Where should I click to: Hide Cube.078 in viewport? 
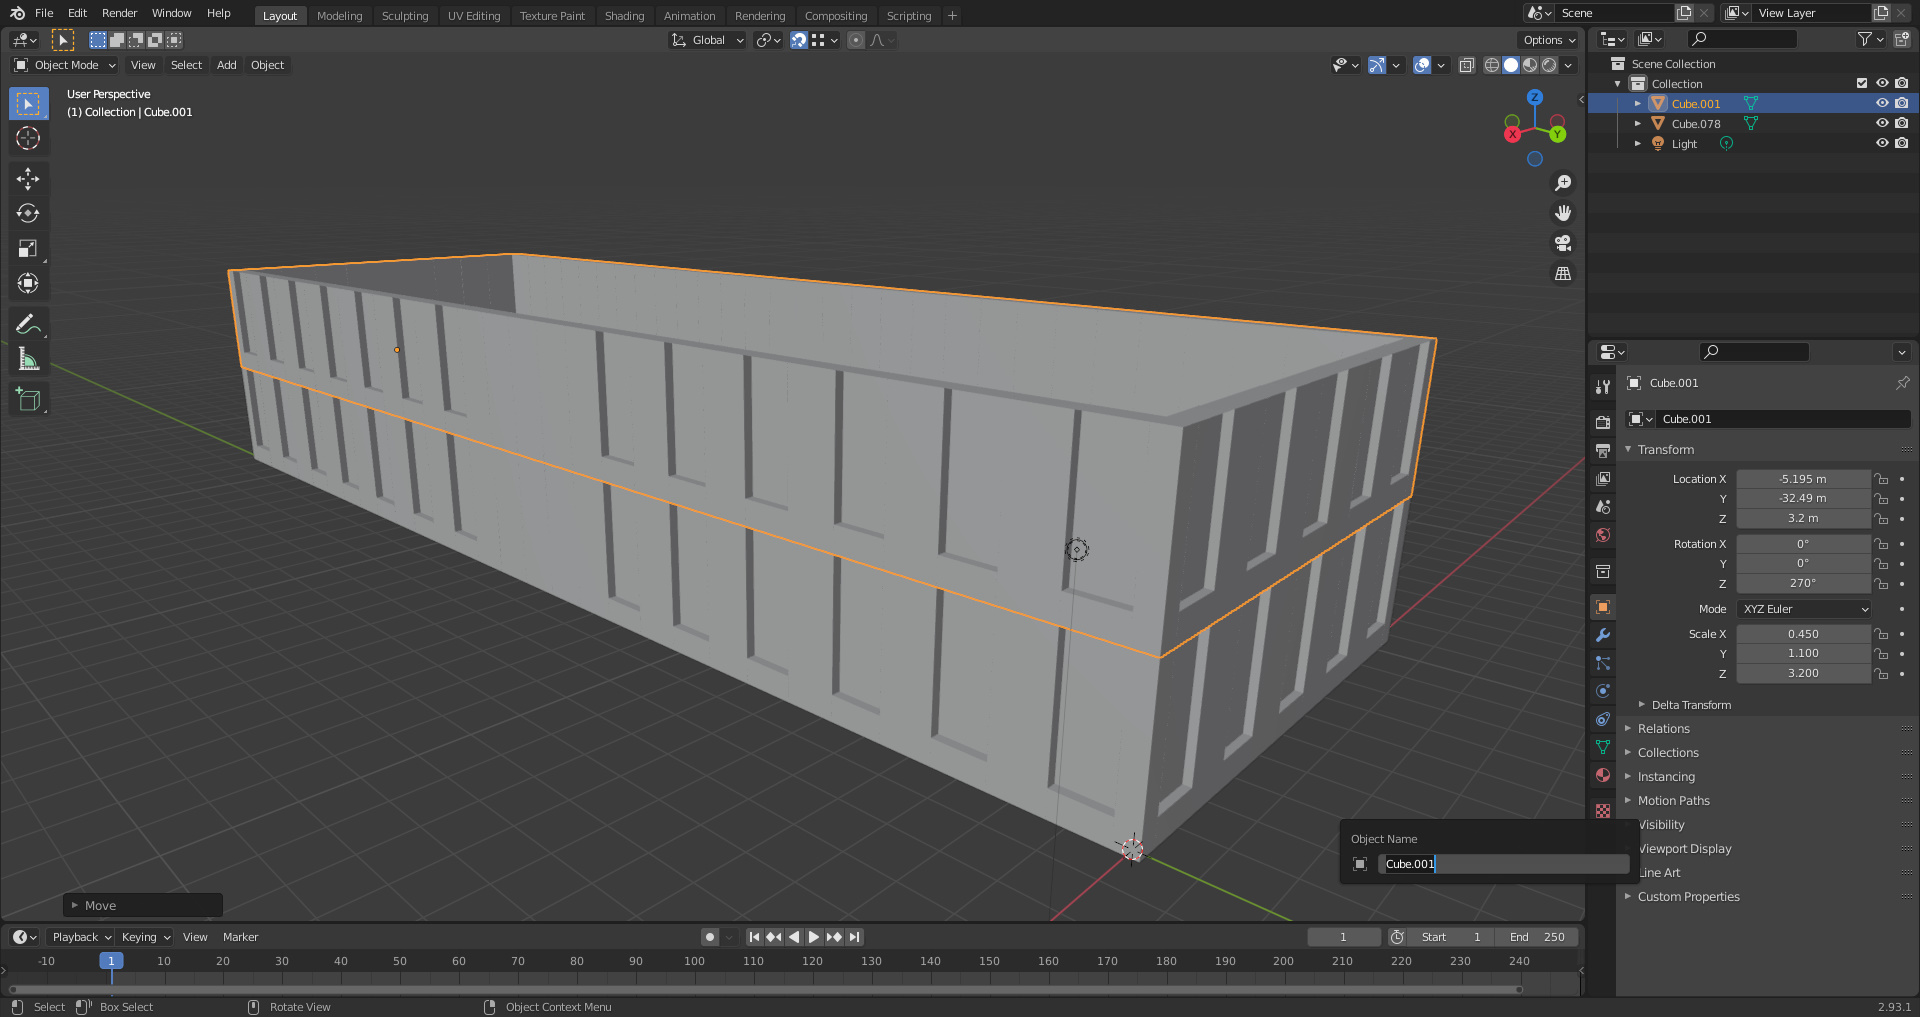pyautogui.click(x=1881, y=124)
